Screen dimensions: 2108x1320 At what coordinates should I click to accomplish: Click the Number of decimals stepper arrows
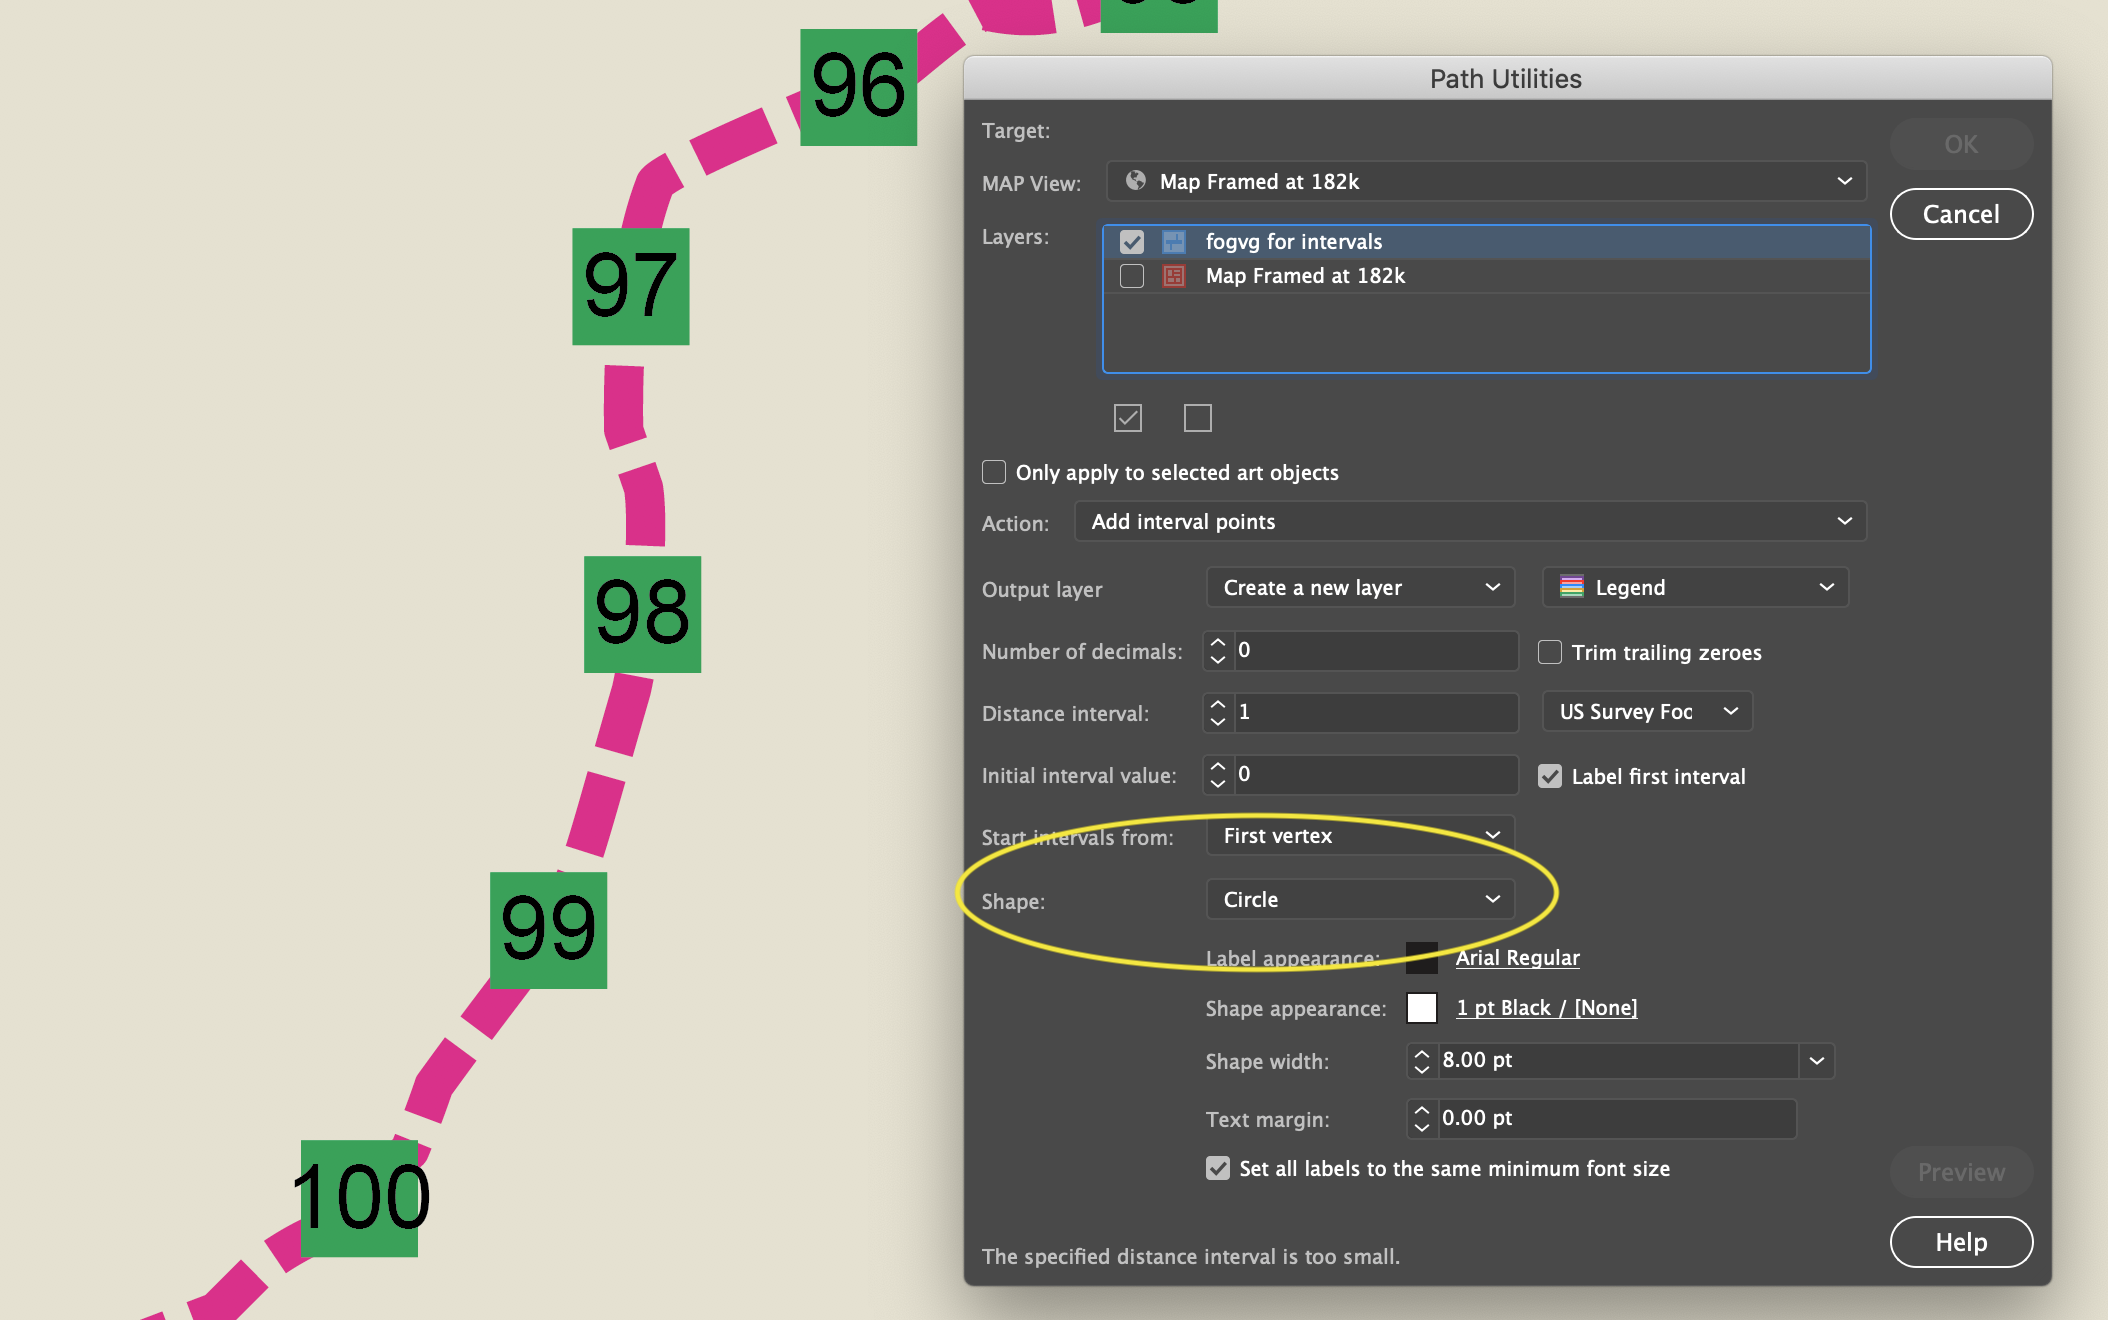tap(1218, 650)
